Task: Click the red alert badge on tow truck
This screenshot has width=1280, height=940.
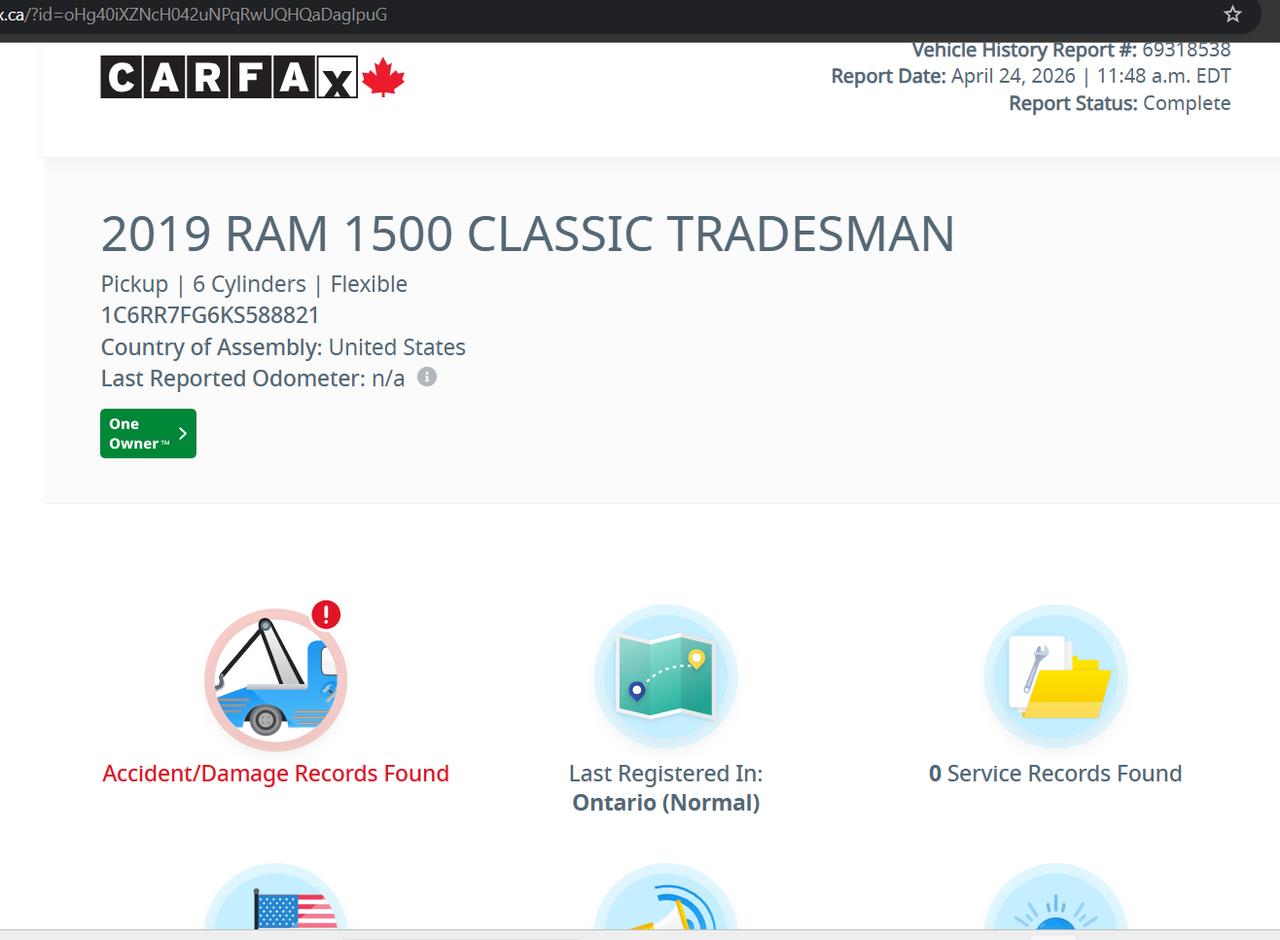Action: pyautogui.click(x=326, y=614)
